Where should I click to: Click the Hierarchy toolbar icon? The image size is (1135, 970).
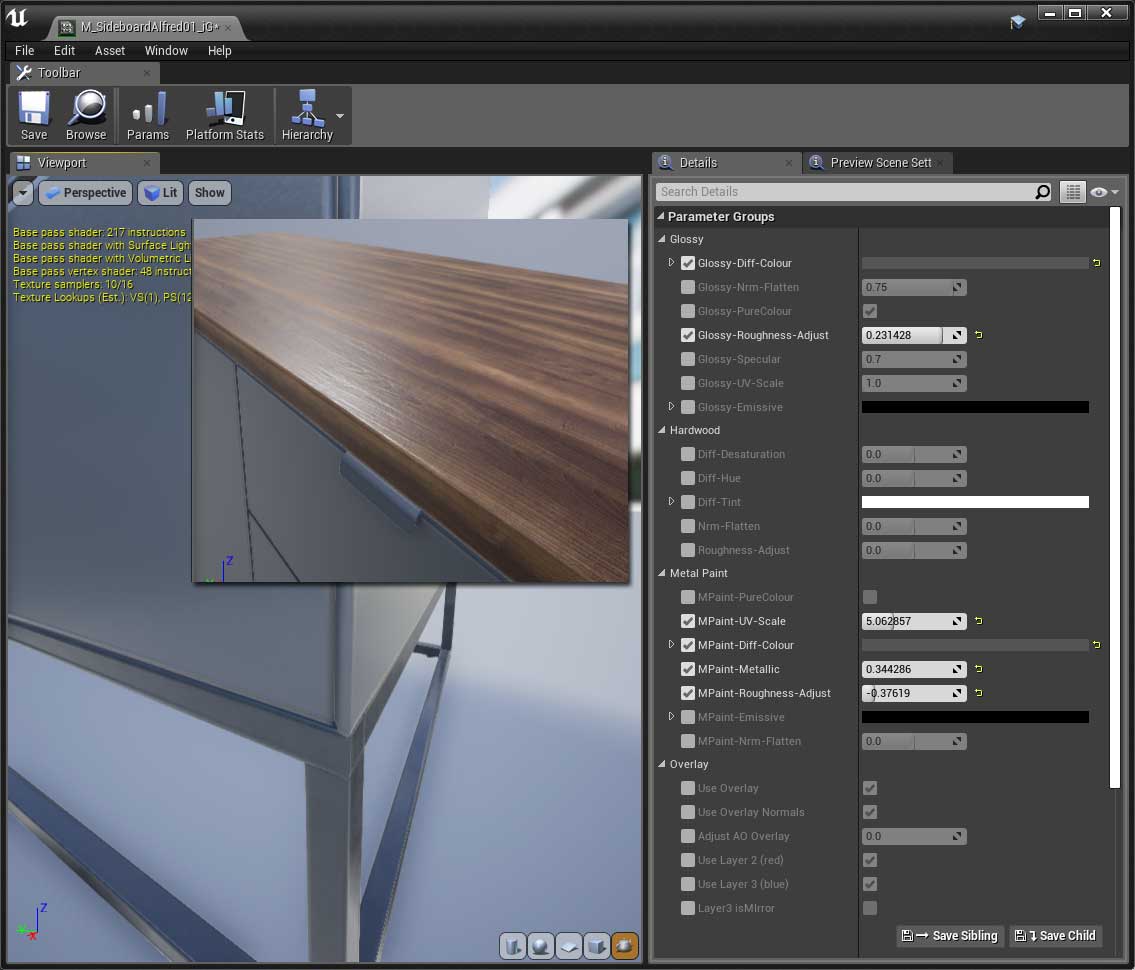[x=307, y=115]
